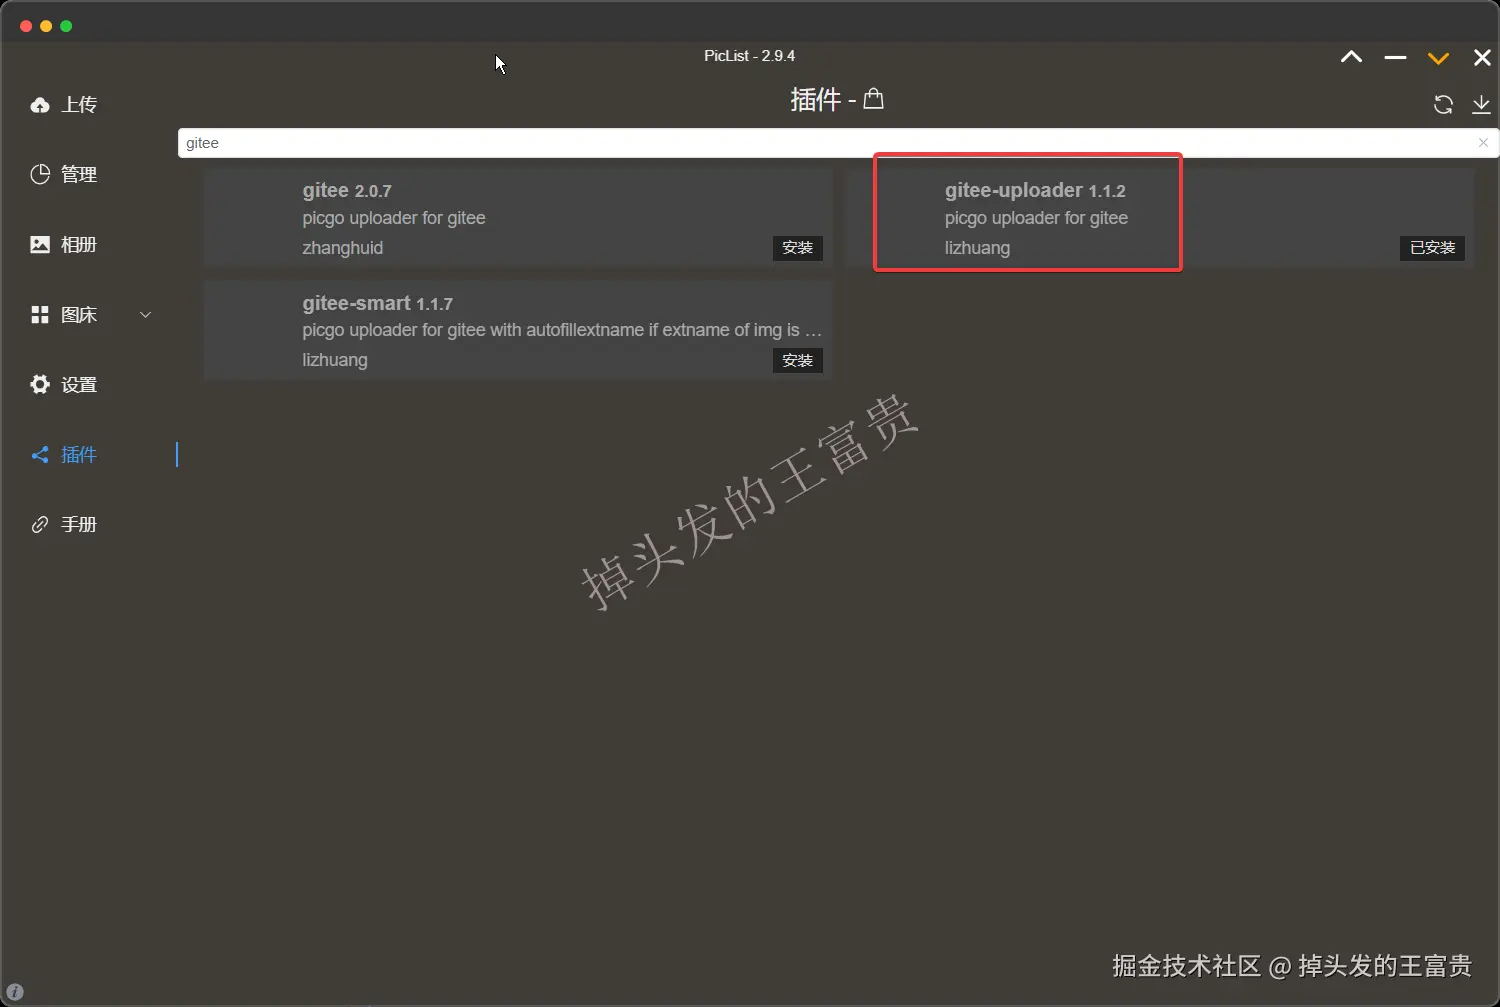Install the gitee 2.0.7 plugin
The width and height of the screenshot is (1500, 1007).
pos(797,248)
